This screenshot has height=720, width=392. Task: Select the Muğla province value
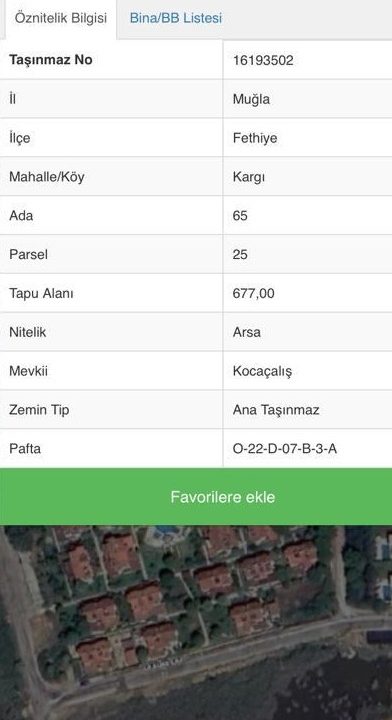[251, 99]
